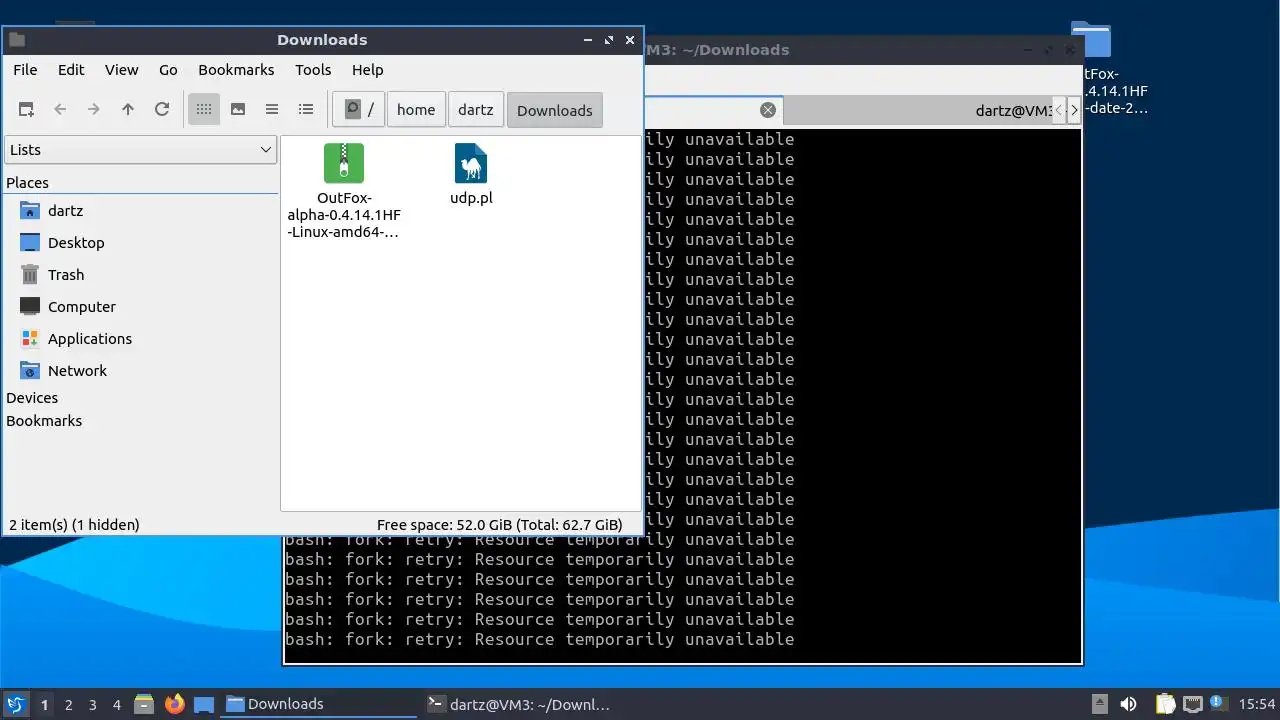Open the Bookmarks menu
1280x720 pixels.
click(x=236, y=70)
